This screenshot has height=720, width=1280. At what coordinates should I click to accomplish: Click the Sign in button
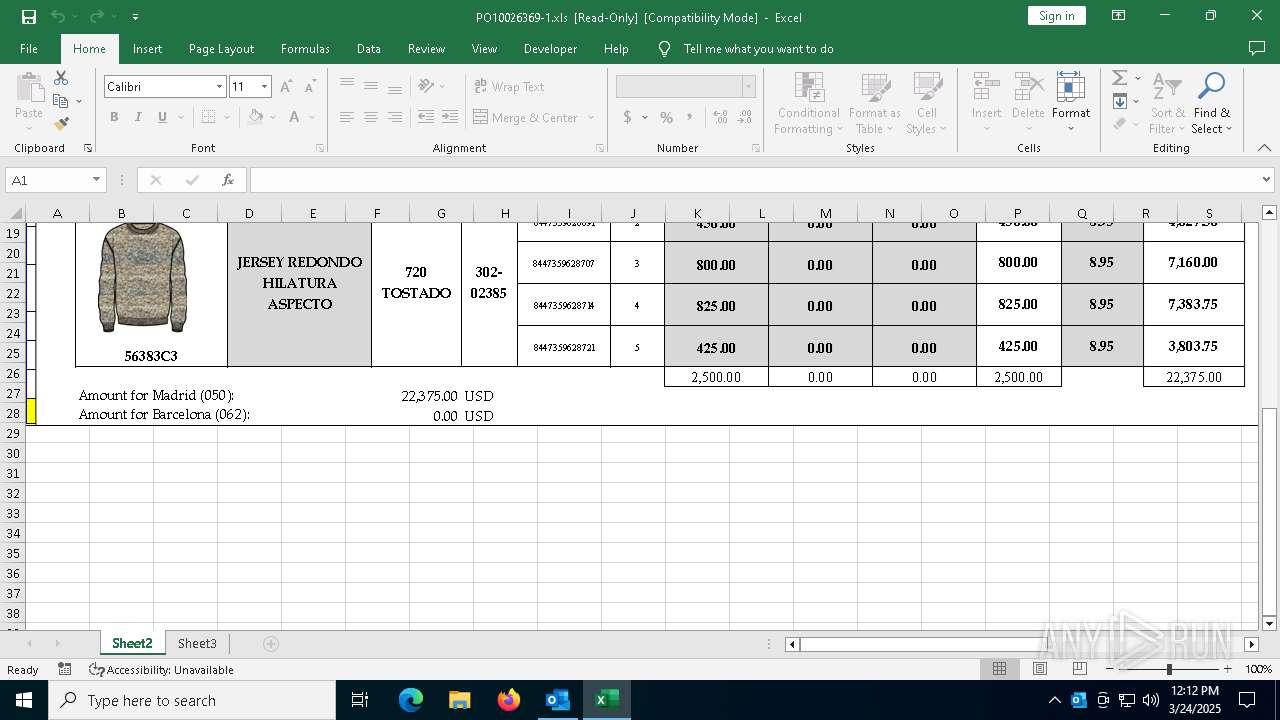pos(1056,16)
